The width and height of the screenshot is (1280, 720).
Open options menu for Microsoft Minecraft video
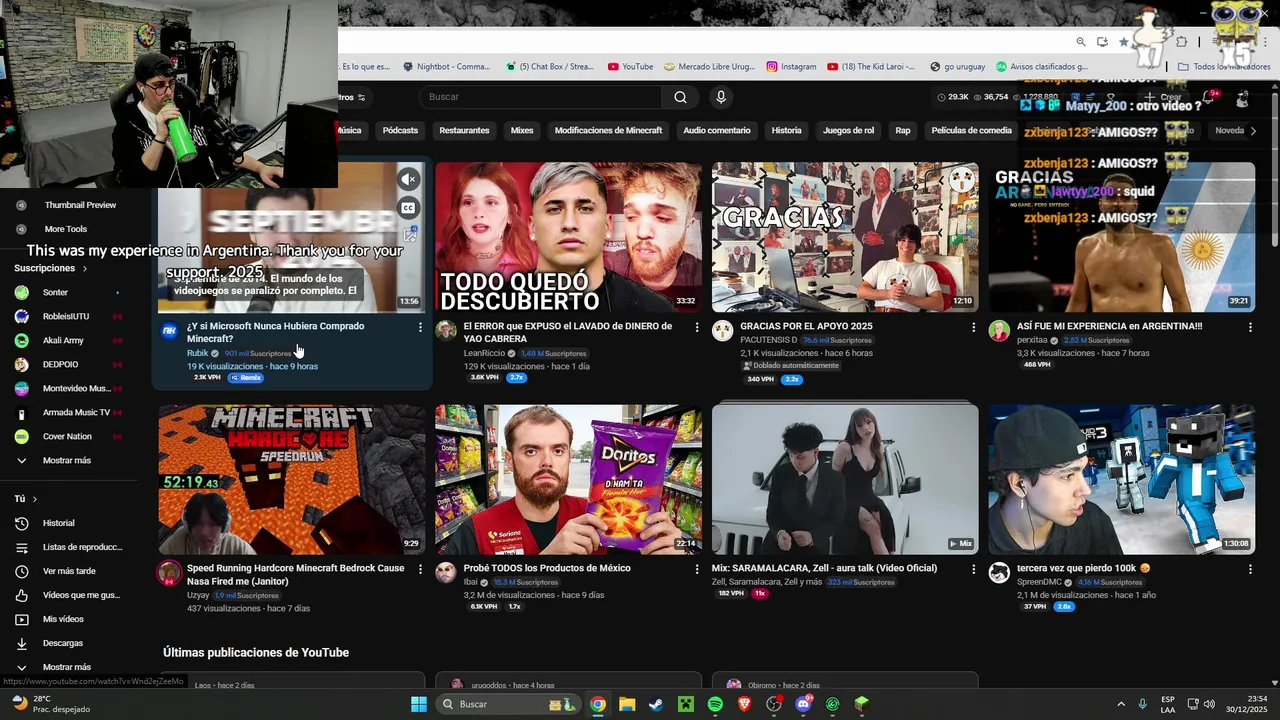coord(420,327)
